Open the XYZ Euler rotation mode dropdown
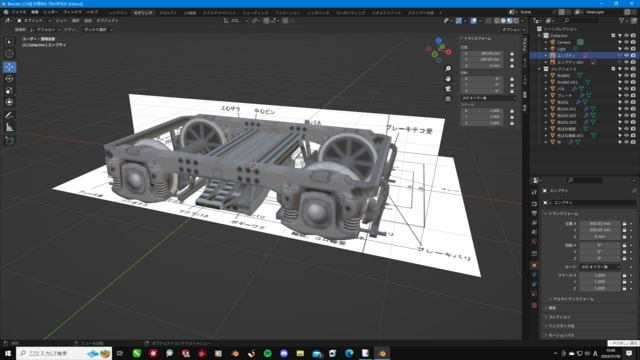 600,267
